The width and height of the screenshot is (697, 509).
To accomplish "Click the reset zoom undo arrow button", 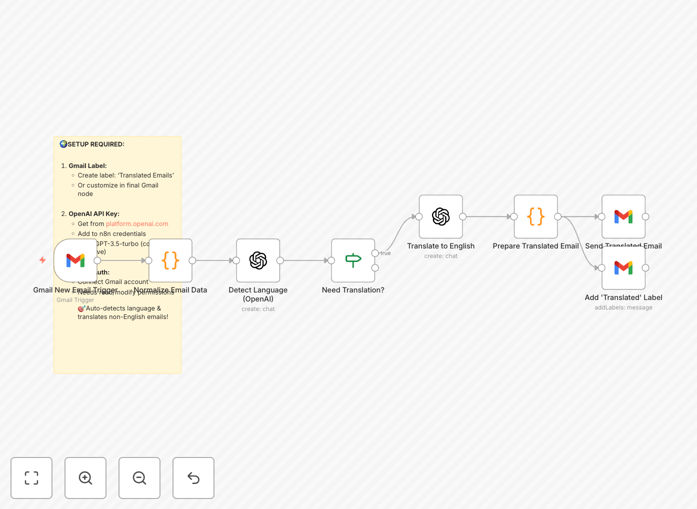I will point(193,478).
